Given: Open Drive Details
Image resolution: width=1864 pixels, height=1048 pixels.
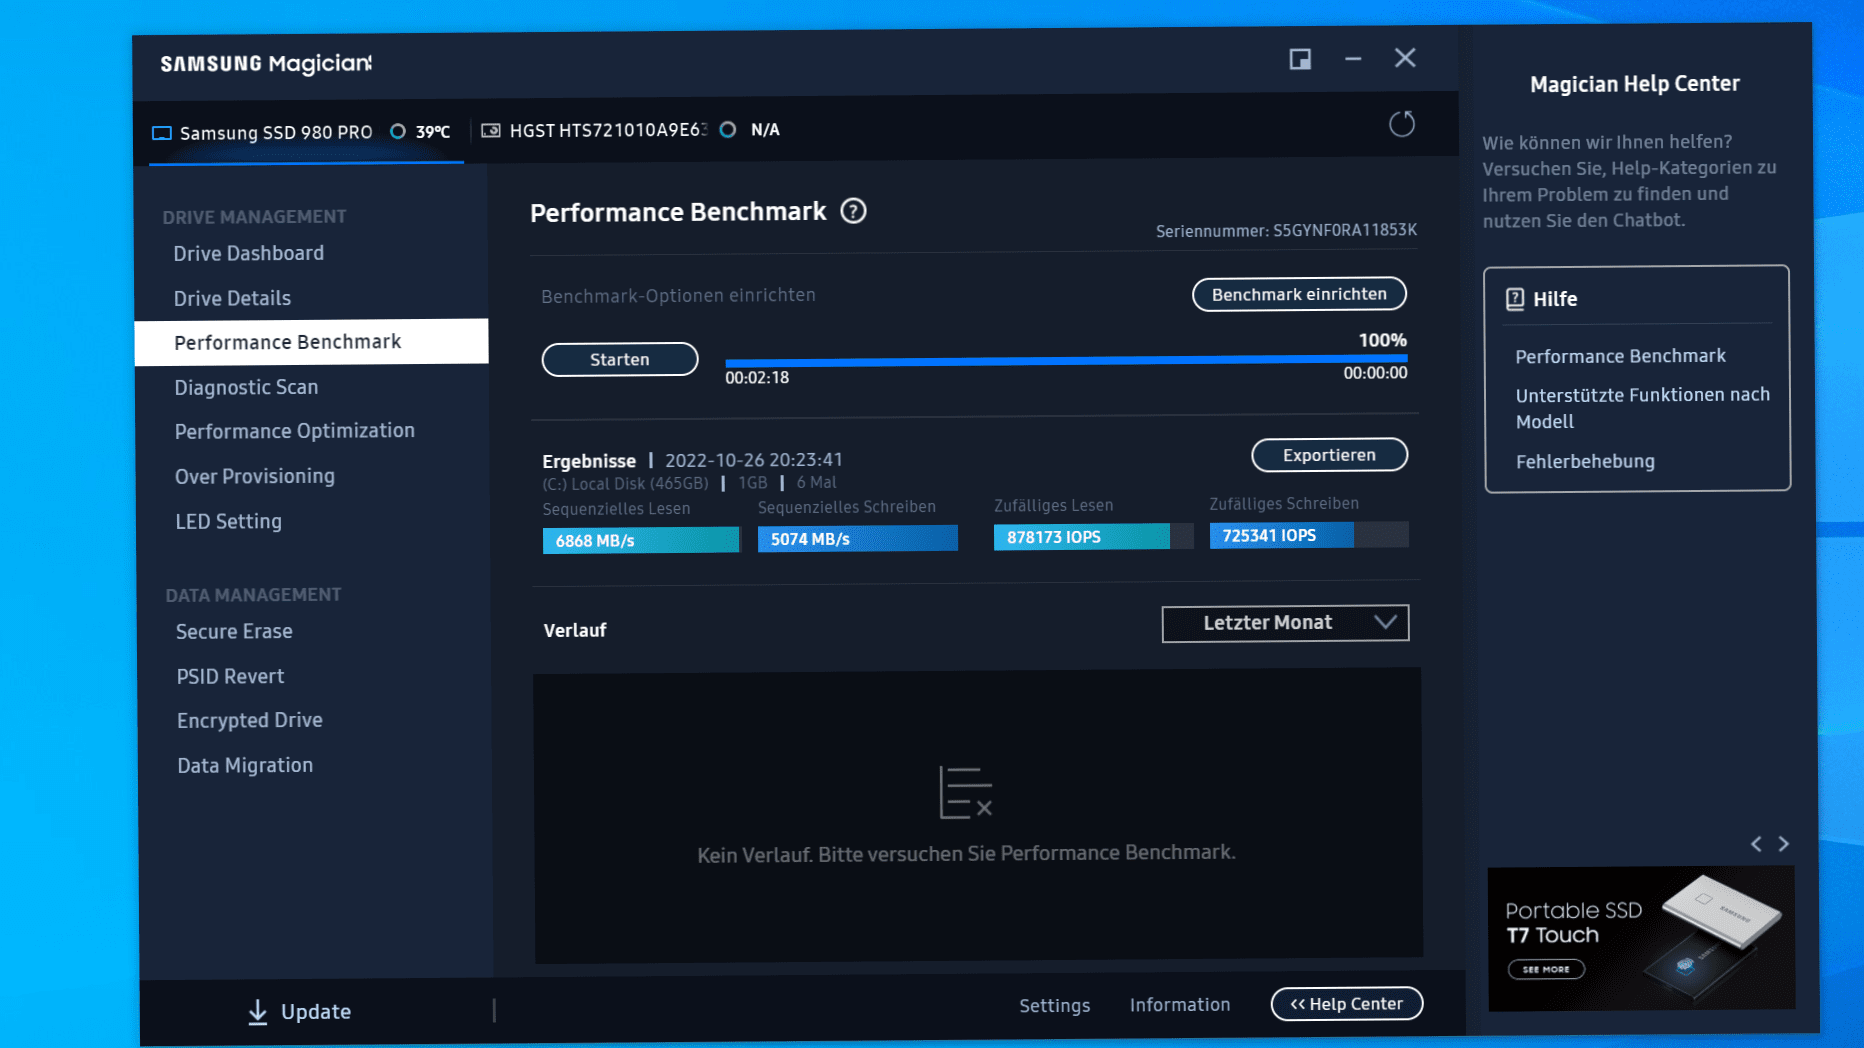Looking at the screenshot, I should [232, 298].
